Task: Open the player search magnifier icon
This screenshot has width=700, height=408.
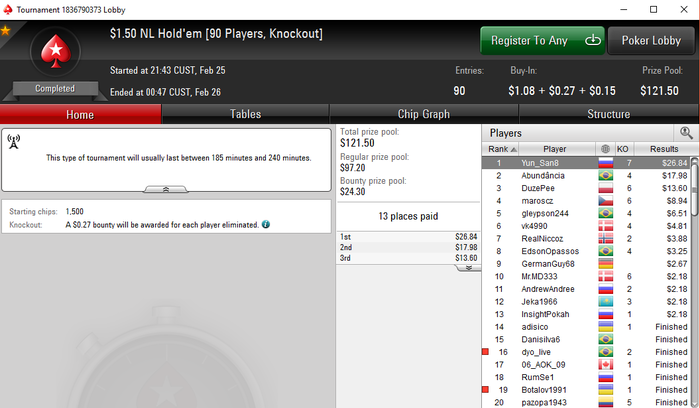Action: (686, 133)
